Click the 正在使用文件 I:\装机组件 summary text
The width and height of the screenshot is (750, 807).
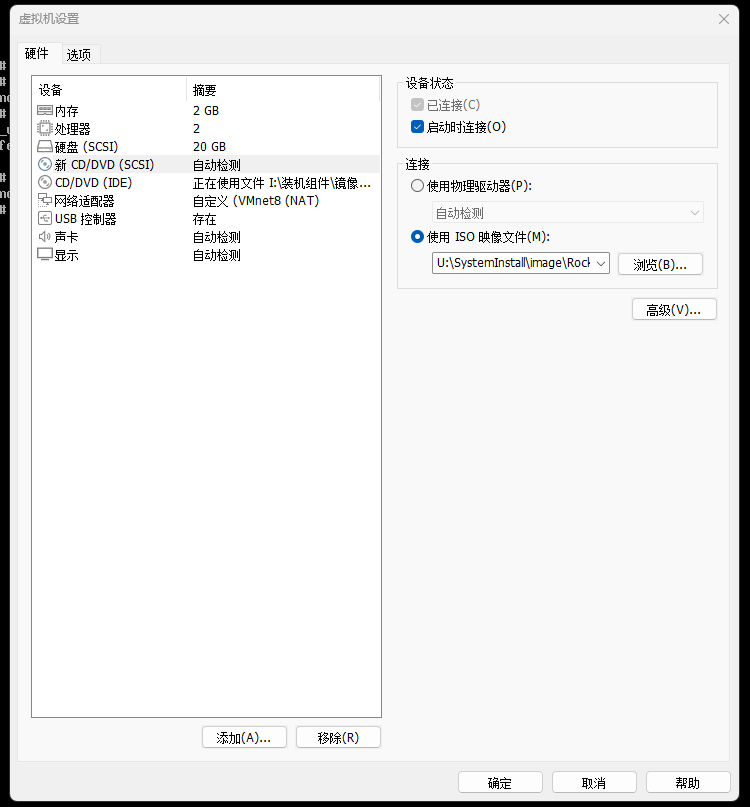[282, 183]
